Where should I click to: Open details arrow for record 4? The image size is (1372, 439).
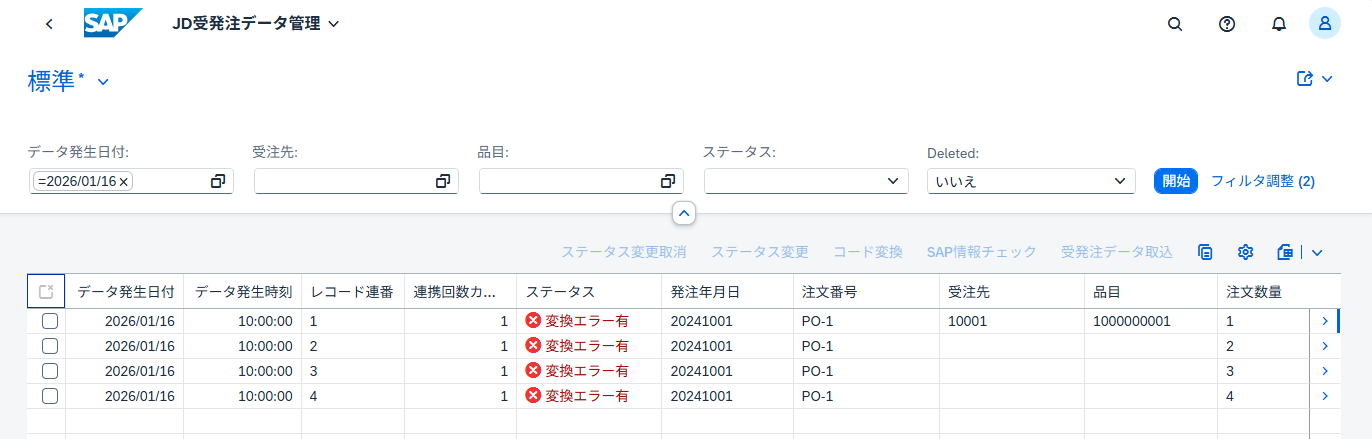click(x=1325, y=396)
